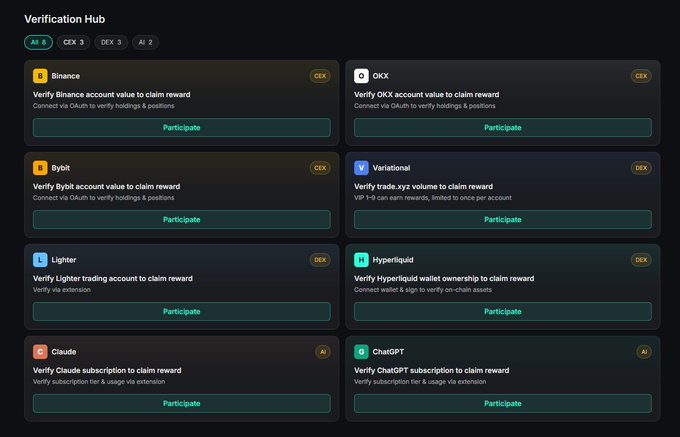The image size is (680, 437).
Task: Participate in OKX verification
Action: (x=503, y=127)
